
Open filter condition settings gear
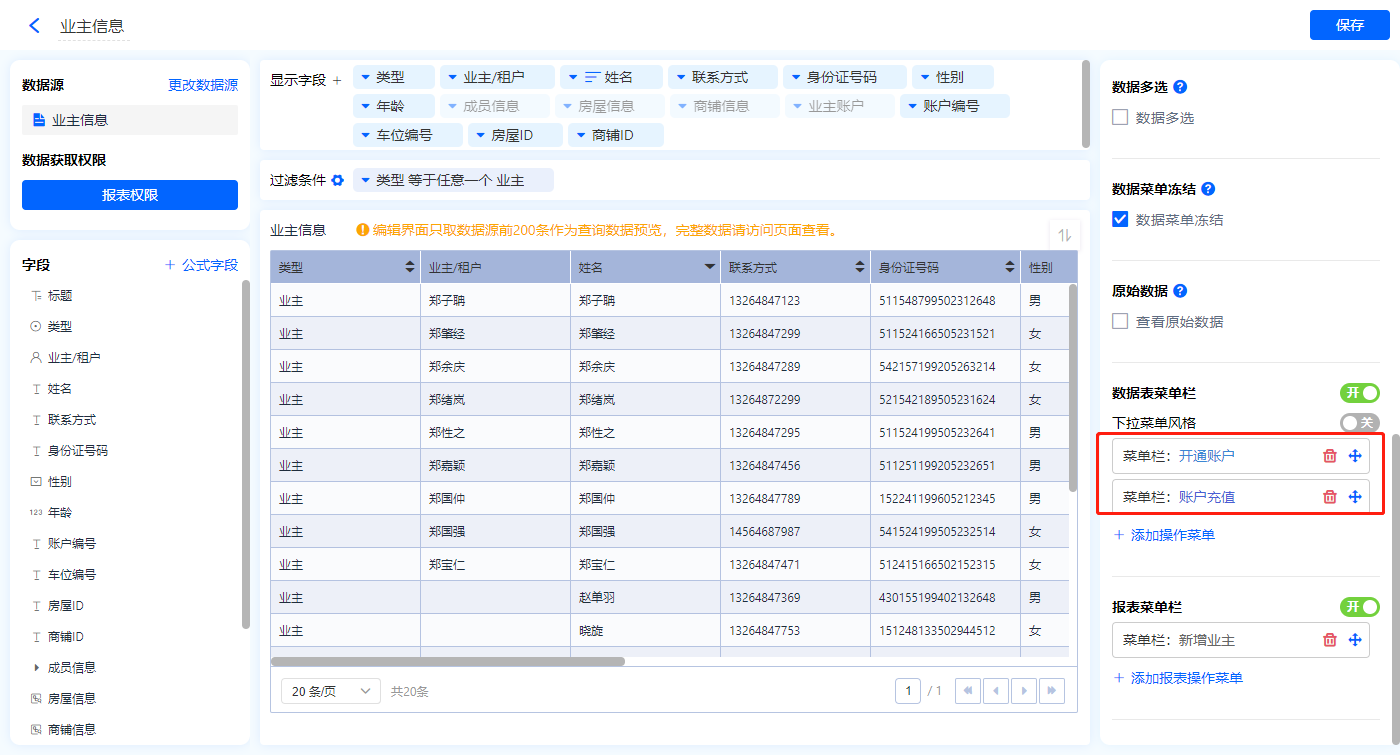pyautogui.click(x=338, y=180)
